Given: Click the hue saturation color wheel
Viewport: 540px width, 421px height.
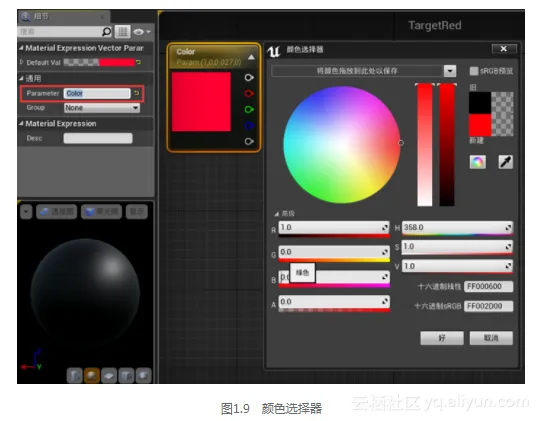Looking at the screenshot, I should tap(342, 145).
